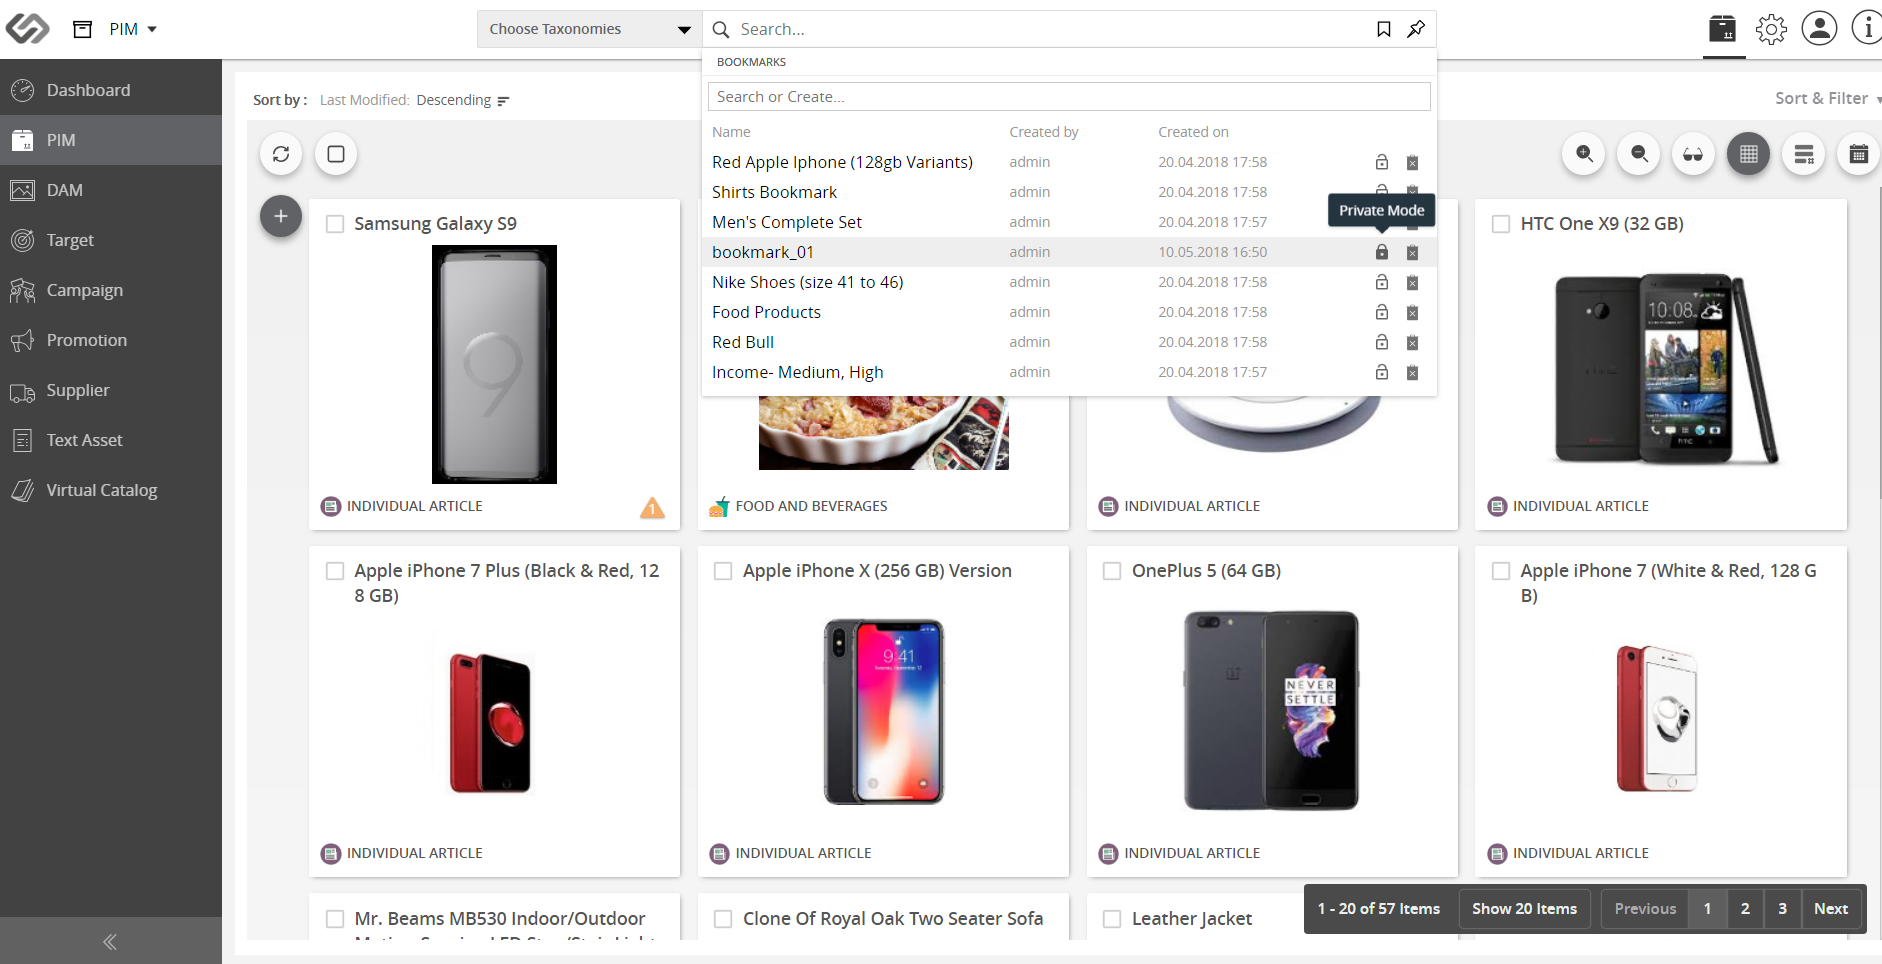Click the zoom in magnifier button
This screenshot has height=964, width=1882.
coord(1584,154)
